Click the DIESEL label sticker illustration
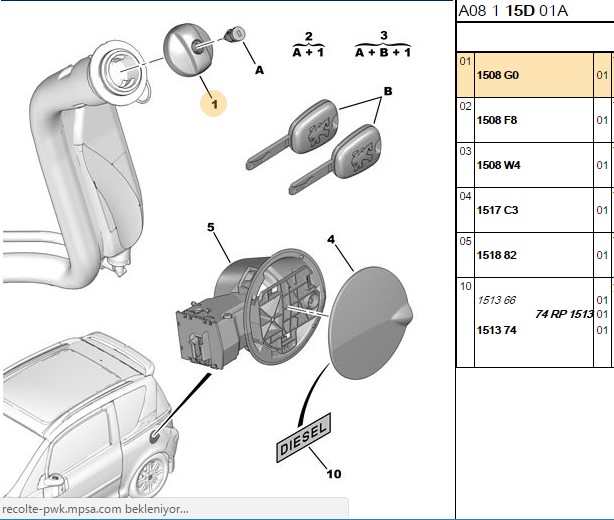Image resolution: width=614 pixels, height=520 pixels. pos(304,437)
